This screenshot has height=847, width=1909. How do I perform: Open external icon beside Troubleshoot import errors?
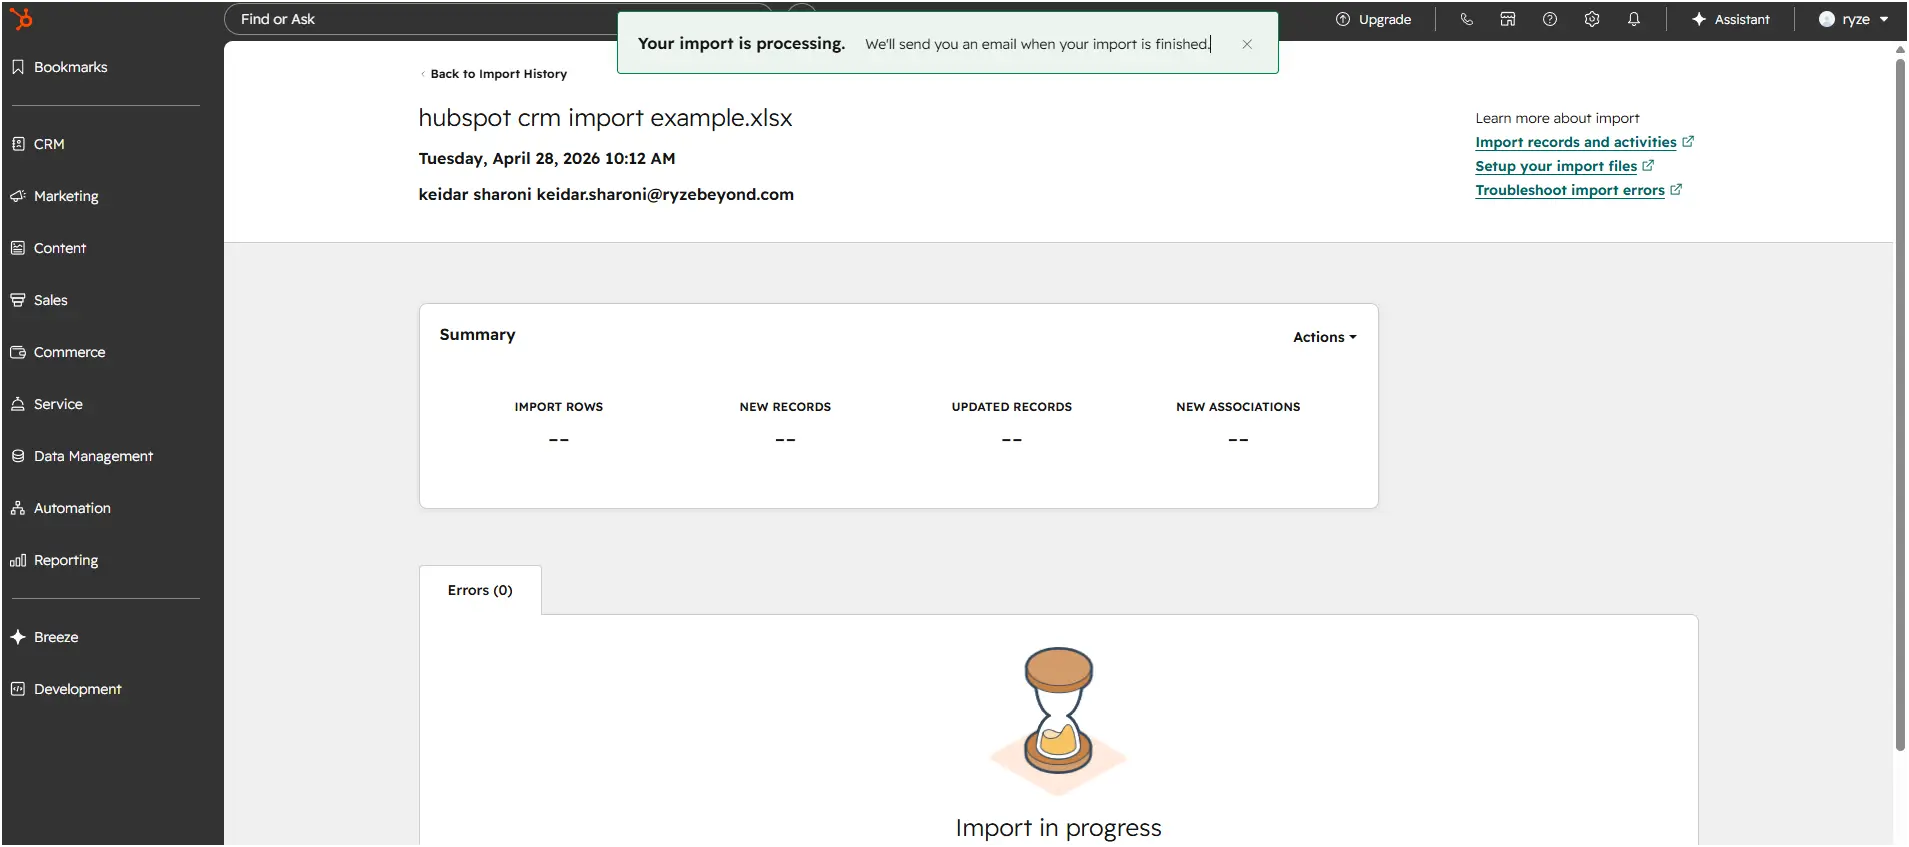(1676, 189)
